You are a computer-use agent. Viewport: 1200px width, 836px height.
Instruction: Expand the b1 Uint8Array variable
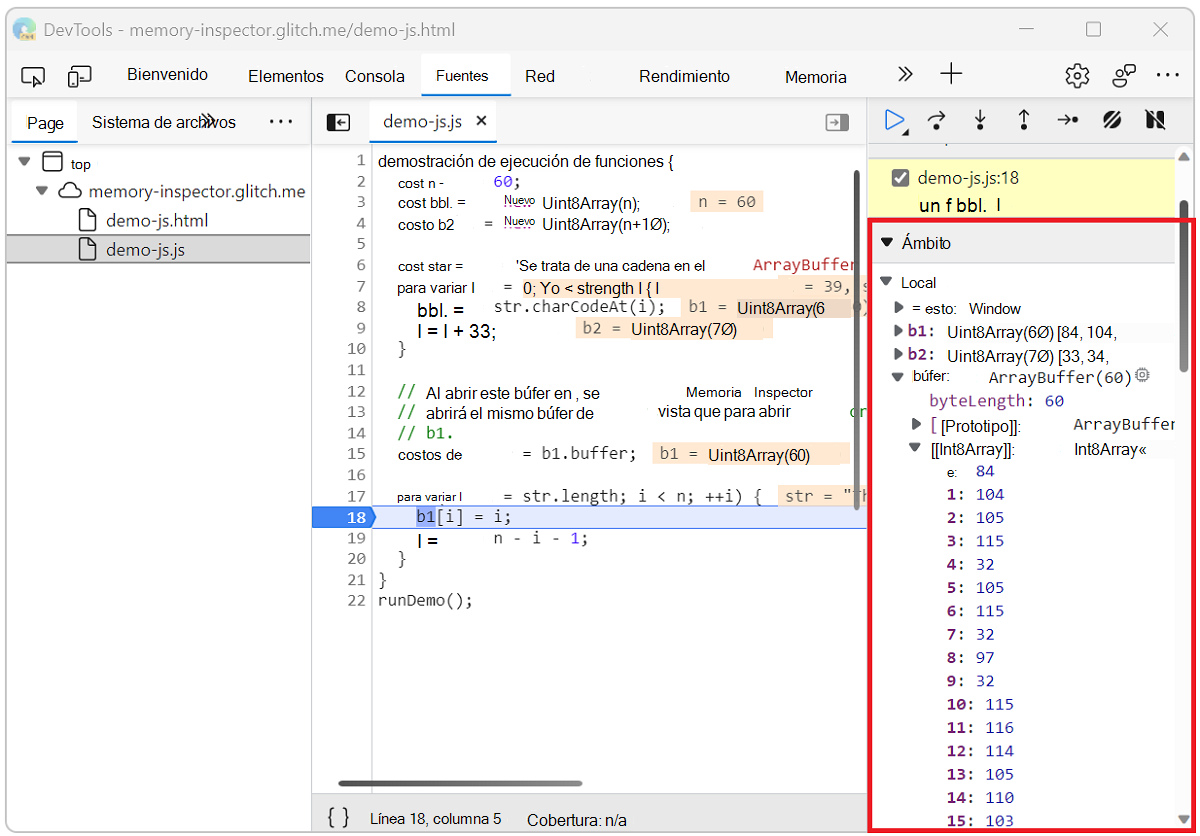tap(897, 331)
